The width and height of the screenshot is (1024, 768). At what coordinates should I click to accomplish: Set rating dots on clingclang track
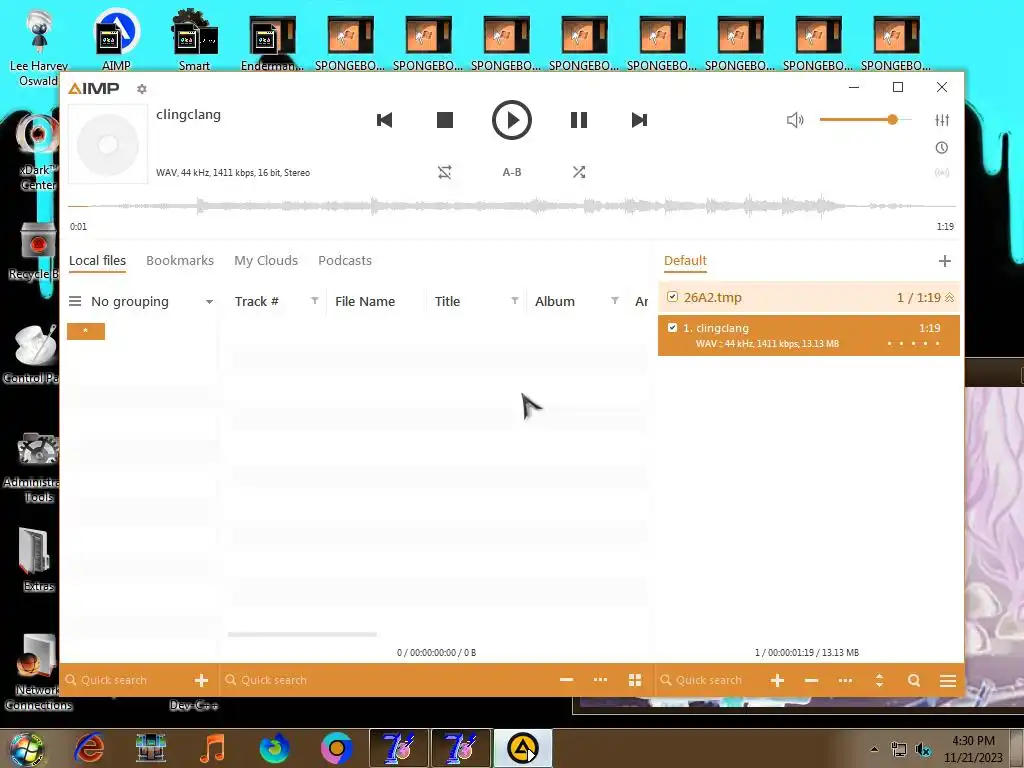click(913, 344)
